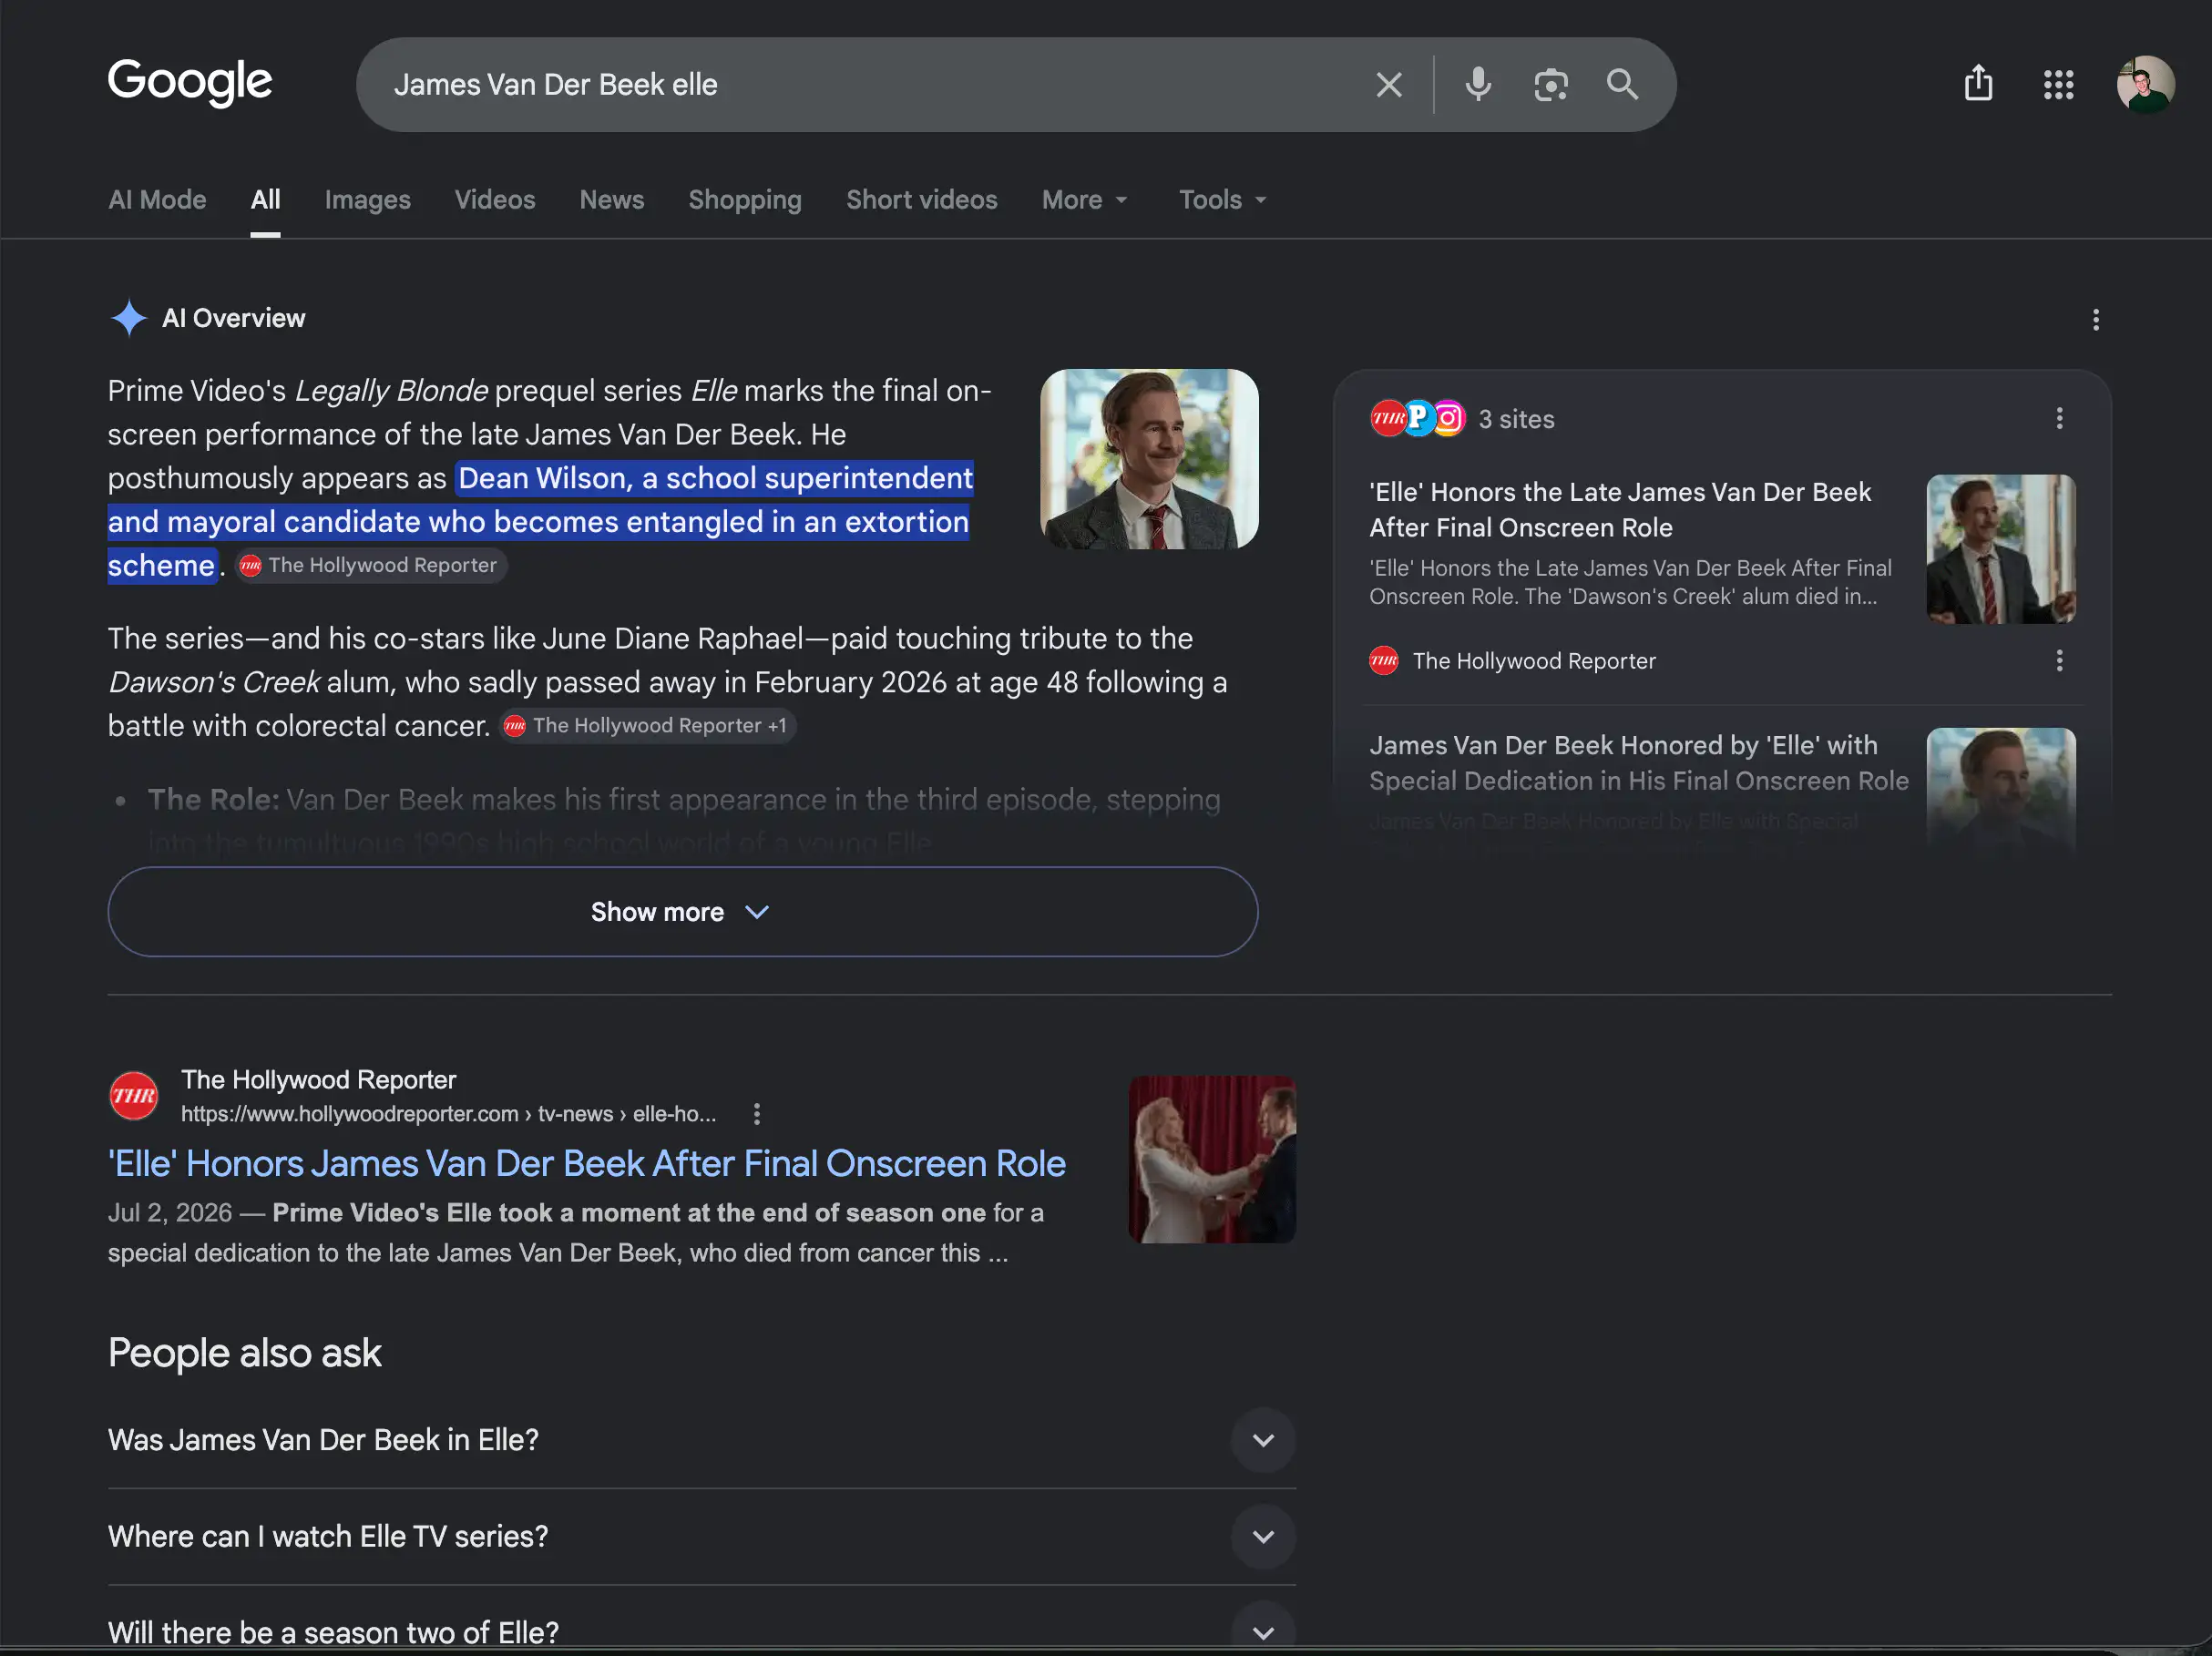Expand 'Will there be a season two of Elle?'
The height and width of the screenshot is (1656, 2212).
click(701, 1631)
